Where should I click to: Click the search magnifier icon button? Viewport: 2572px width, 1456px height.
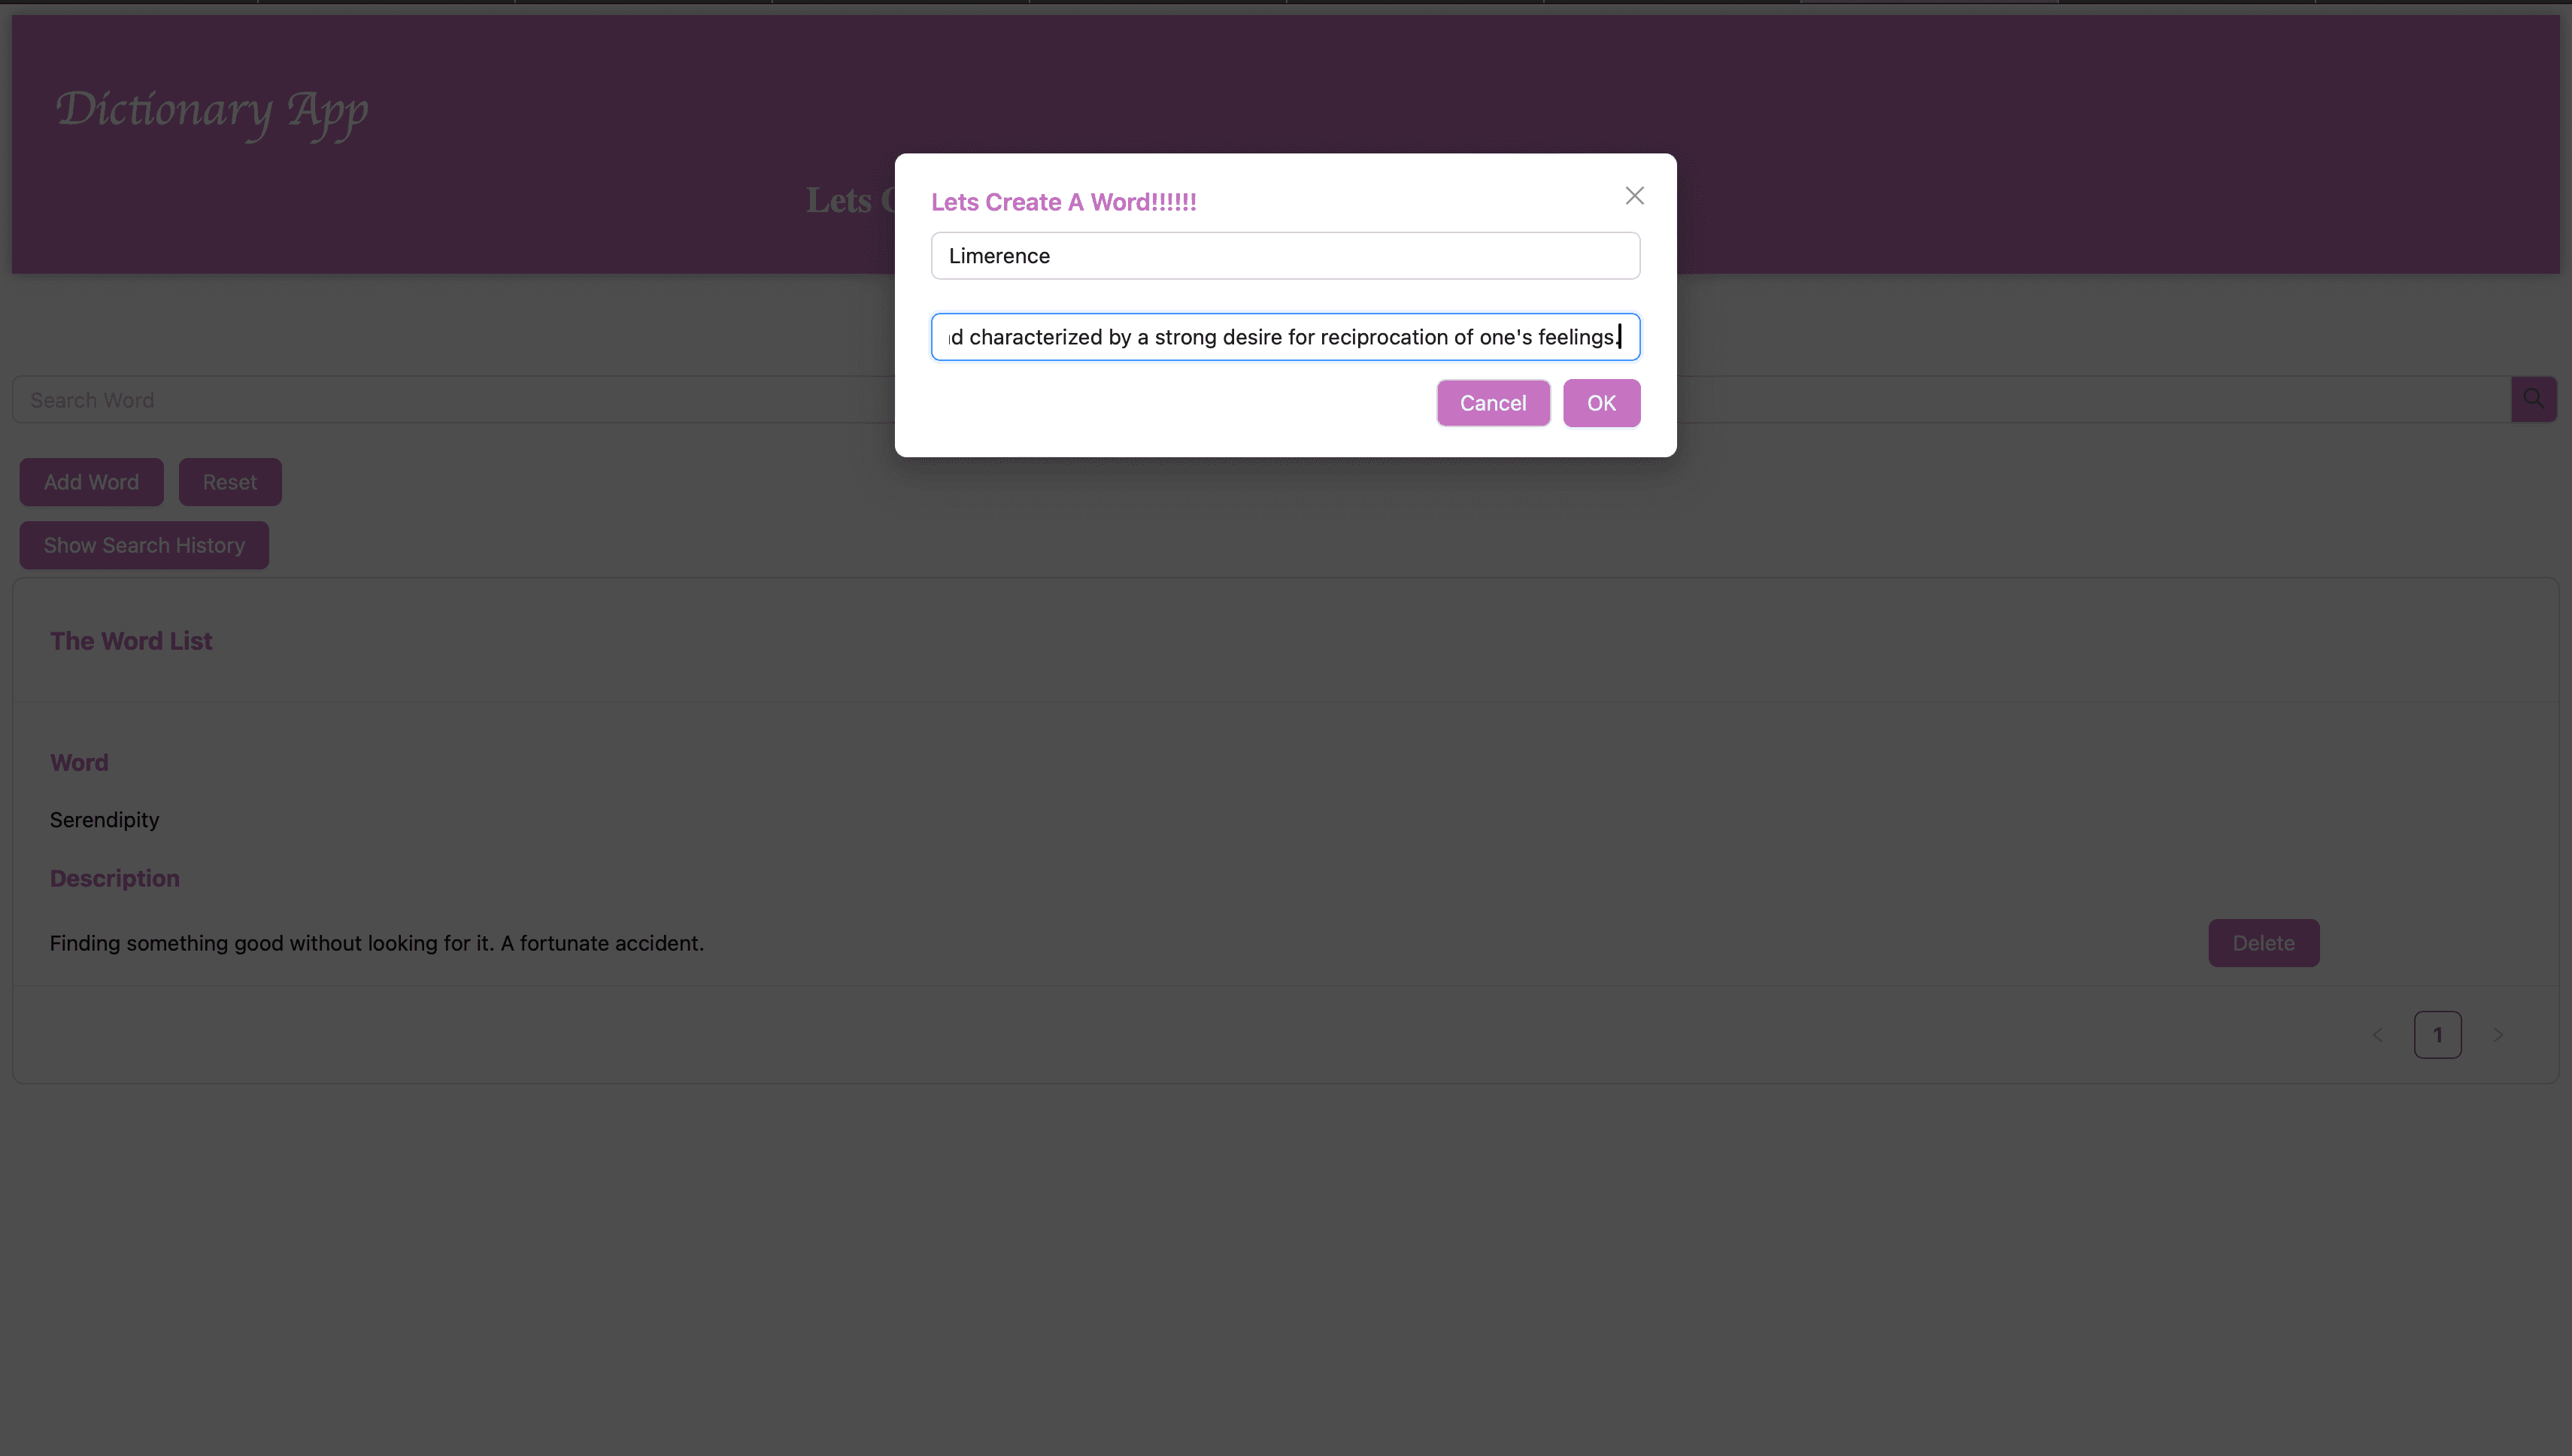point(2533,399)
